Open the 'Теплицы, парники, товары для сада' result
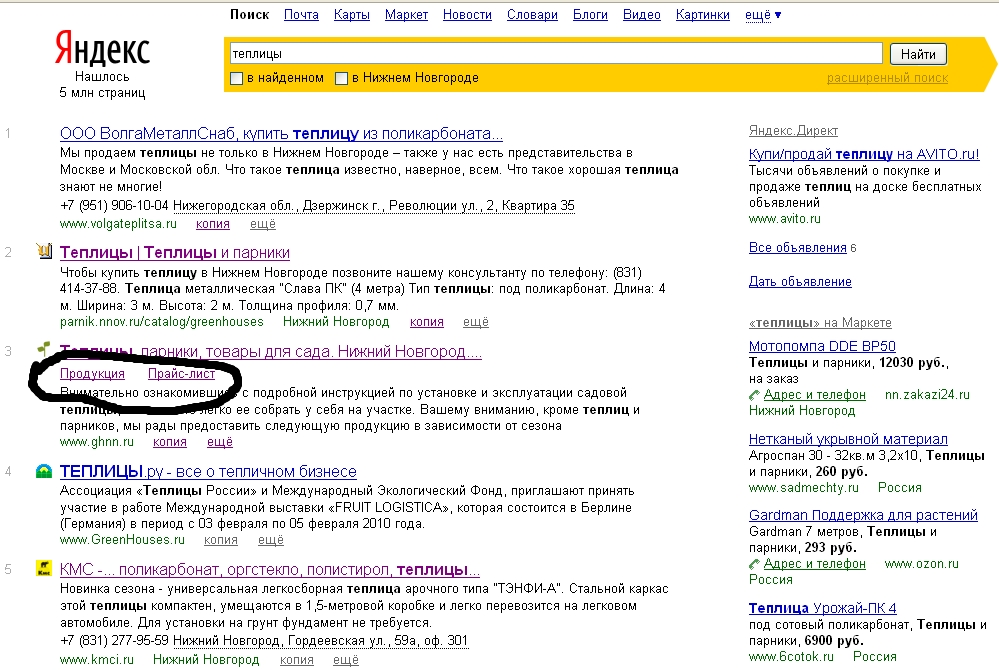Image resolution: width=999 pixels, height=670 pixels. tap(271, 352)
